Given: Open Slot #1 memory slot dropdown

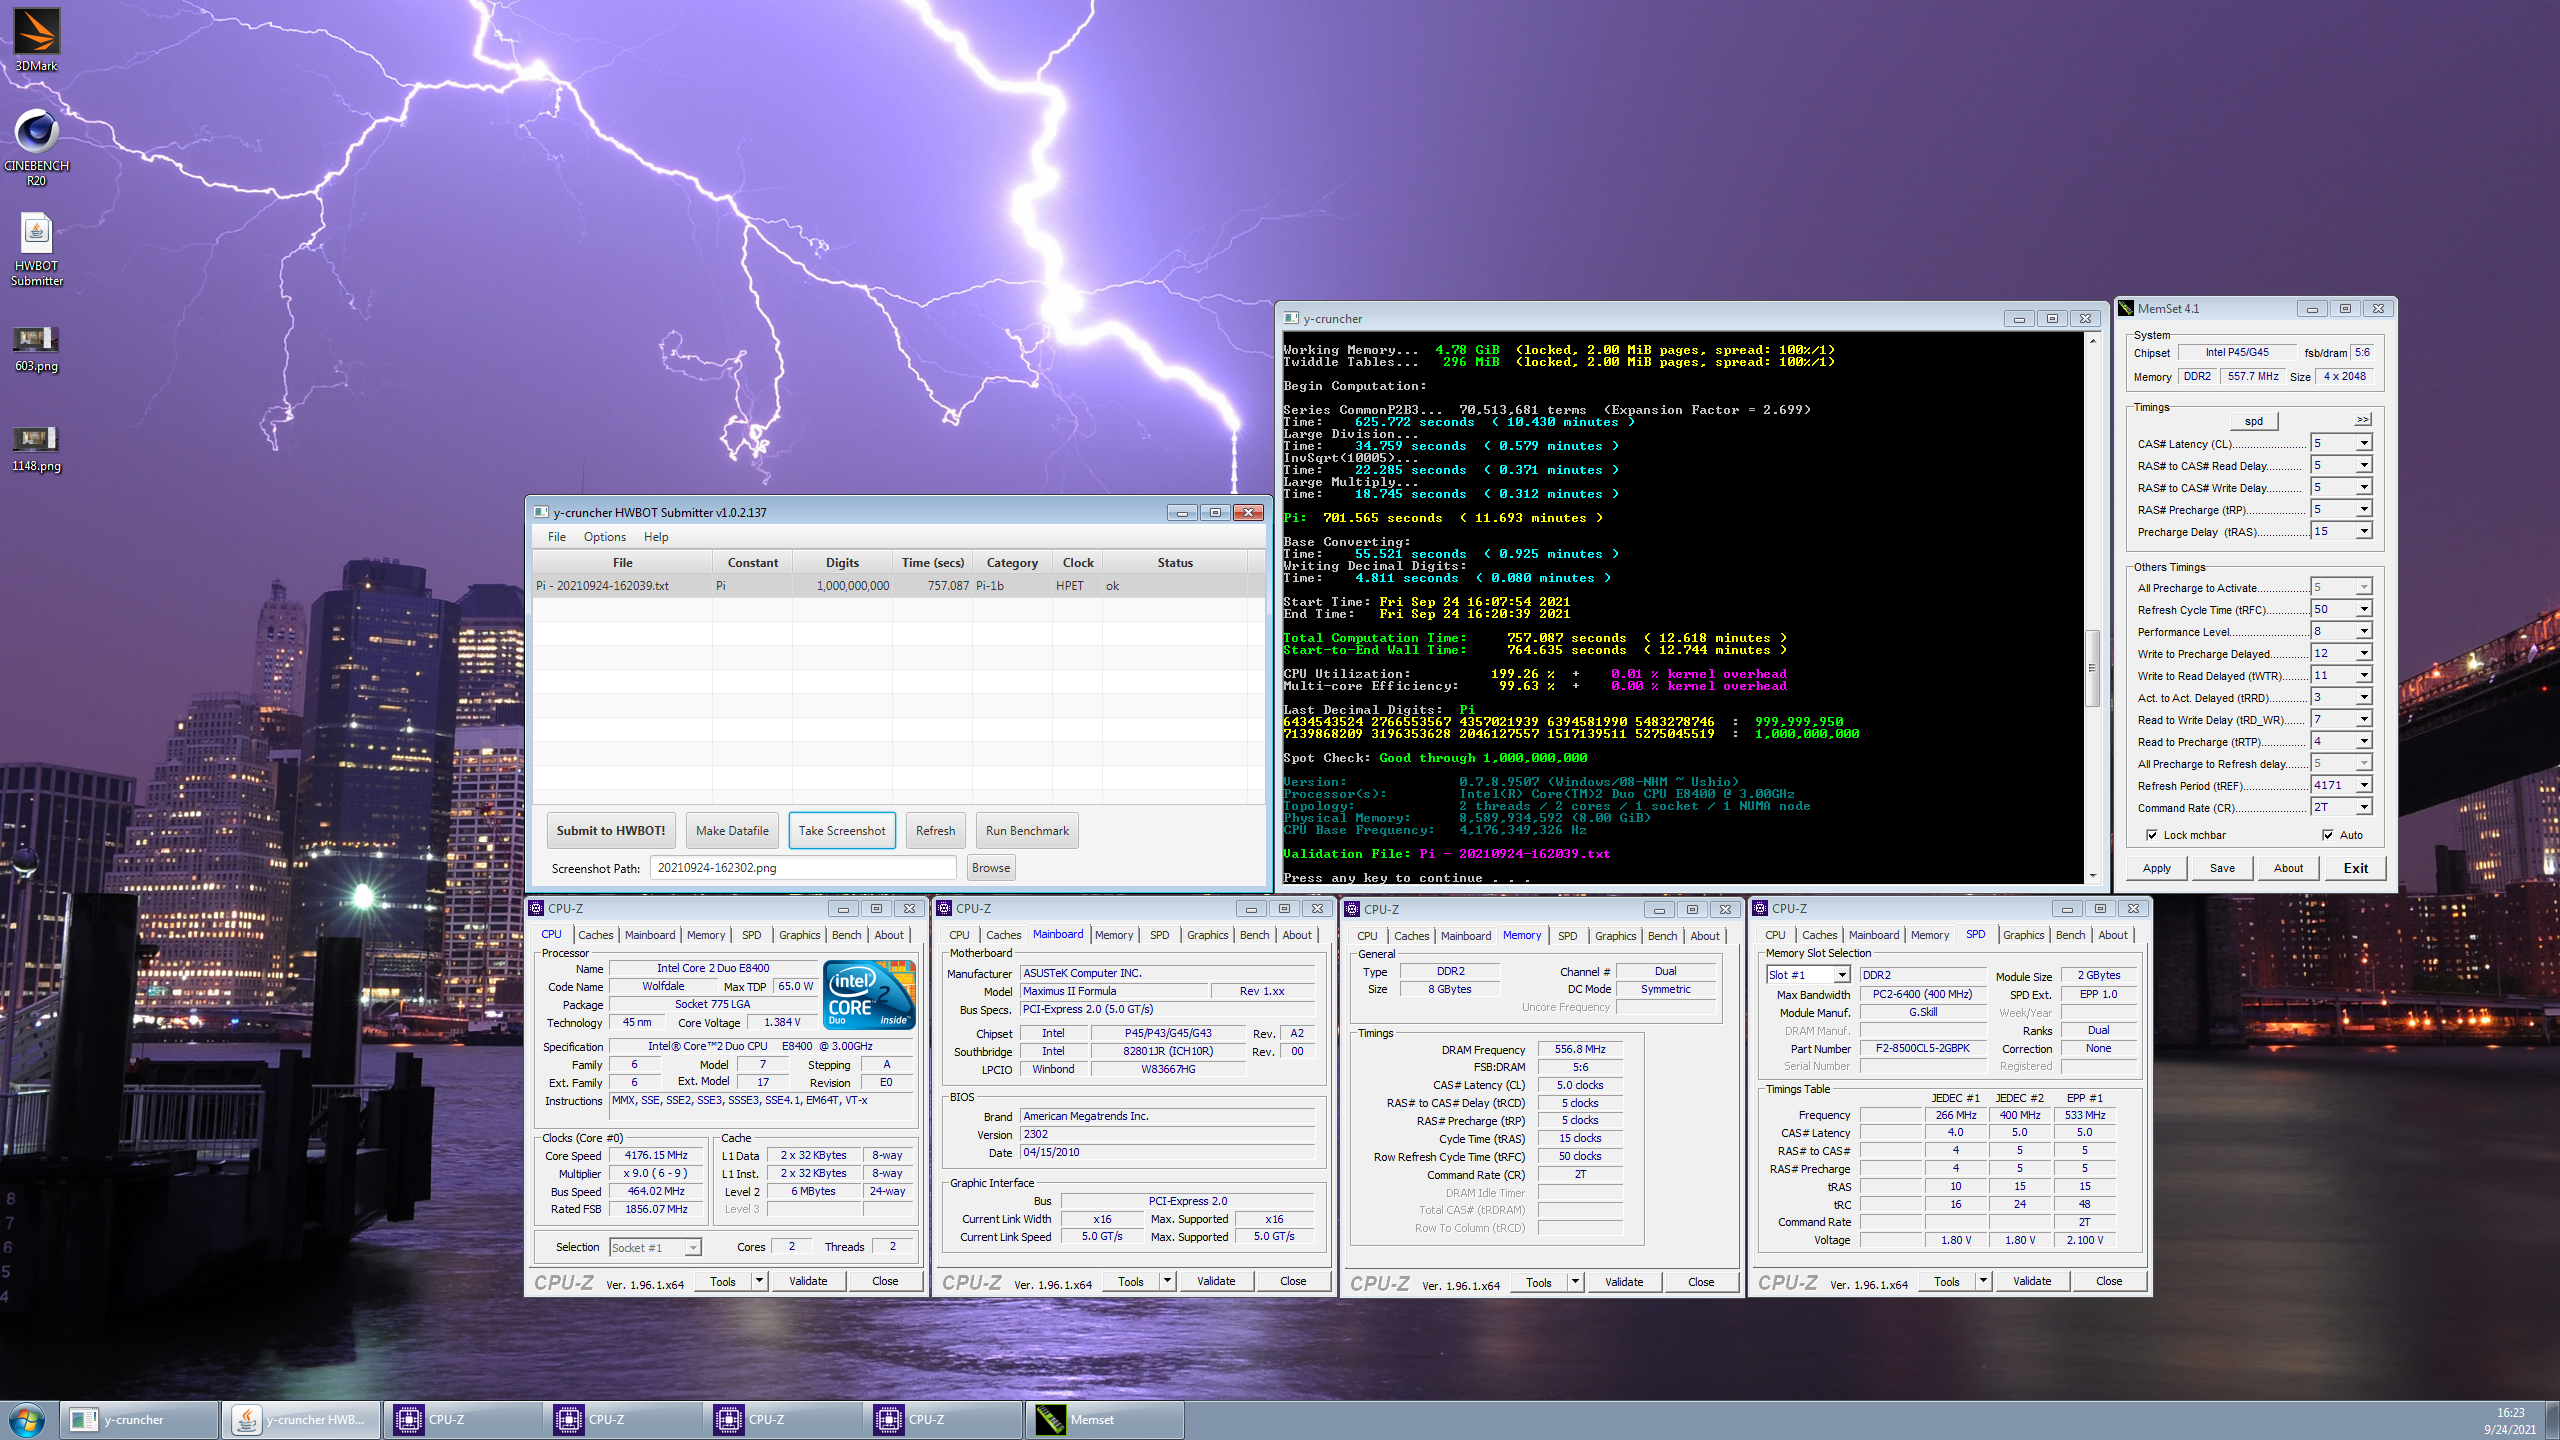Looking at the screenshot, I should click(x=1842, y=975).
